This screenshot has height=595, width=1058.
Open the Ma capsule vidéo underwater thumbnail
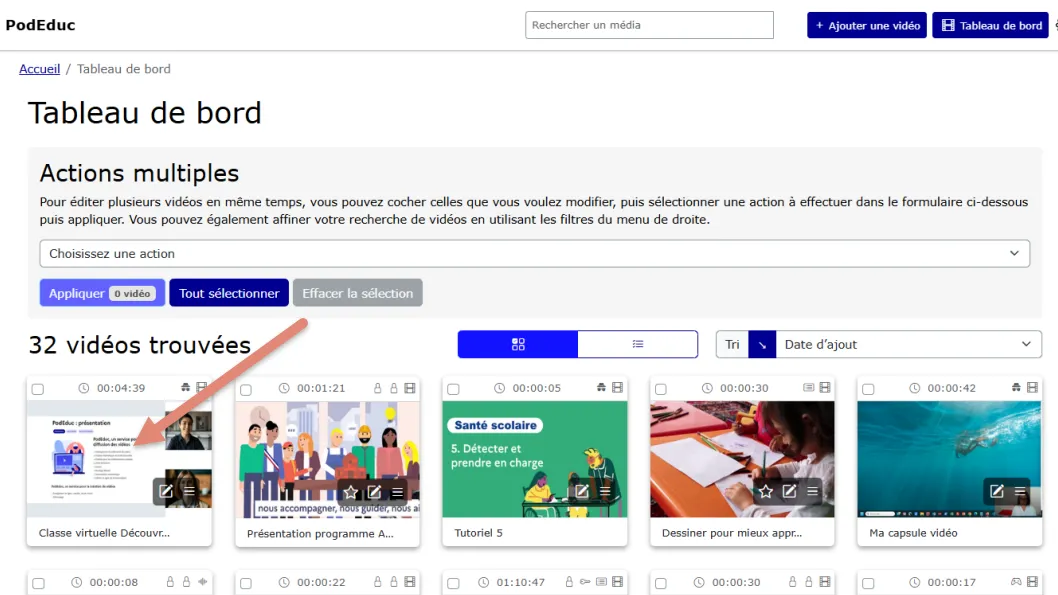[949, 459]
